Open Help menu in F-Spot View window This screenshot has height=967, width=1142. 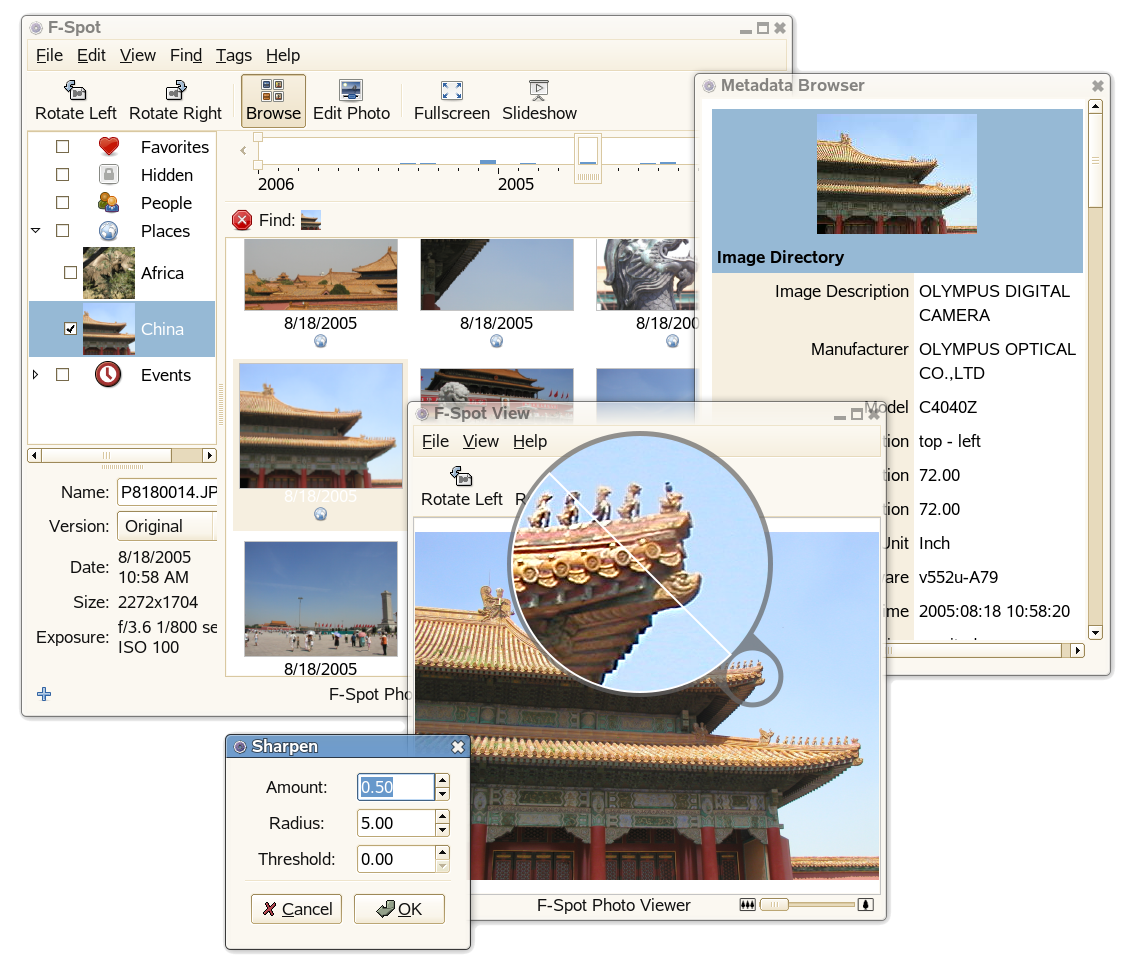(529, 441)
